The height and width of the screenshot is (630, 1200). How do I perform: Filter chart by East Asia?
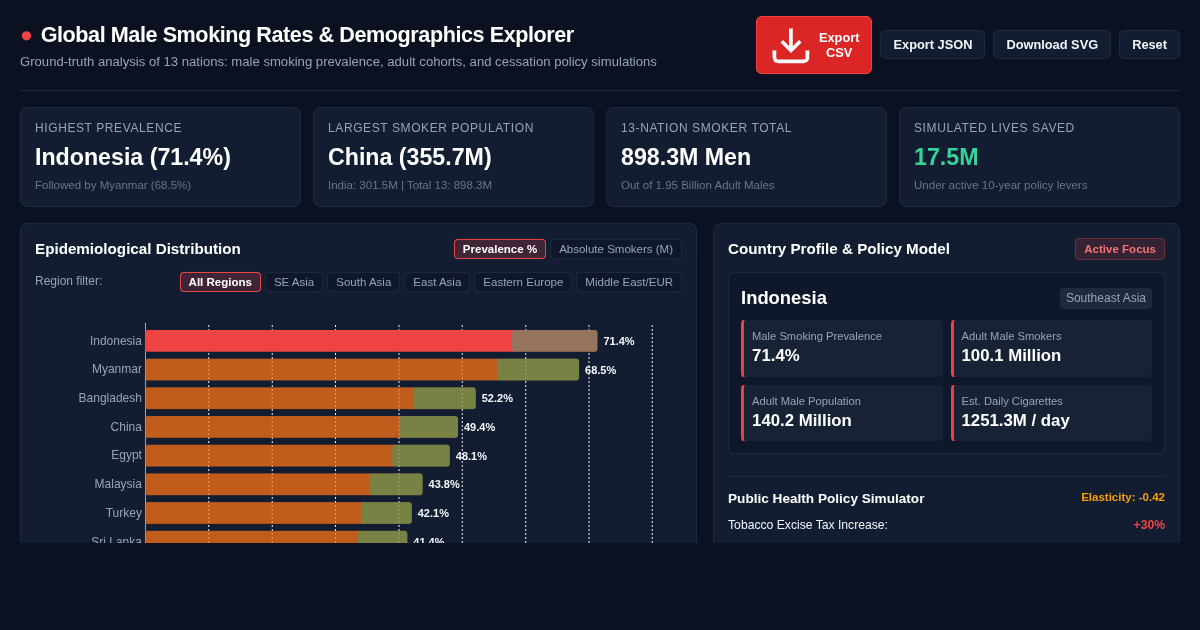pos(437,282)
